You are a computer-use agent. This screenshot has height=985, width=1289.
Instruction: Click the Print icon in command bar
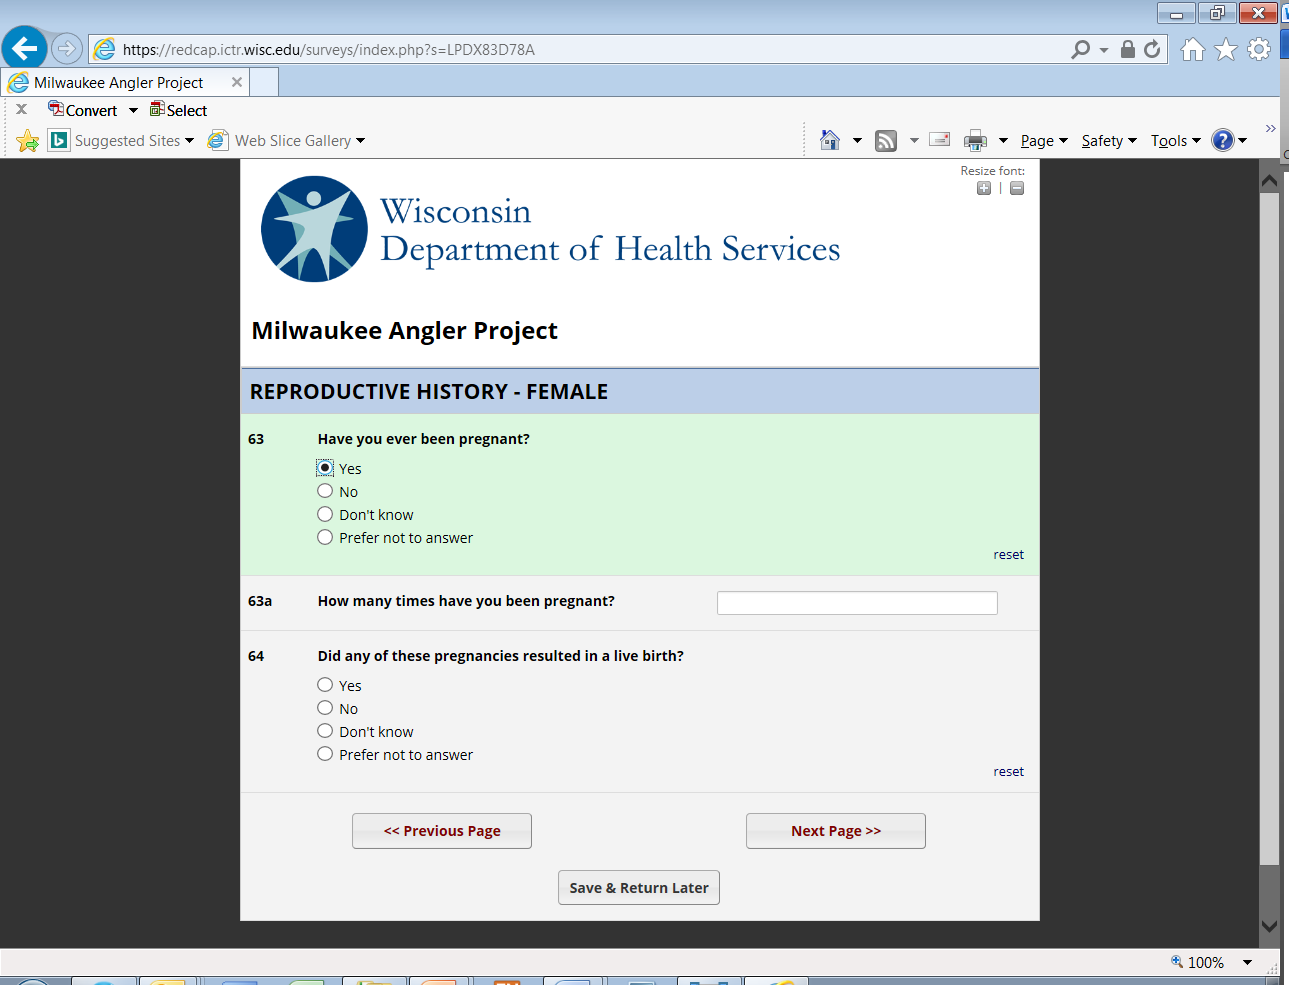click(975, 141)
